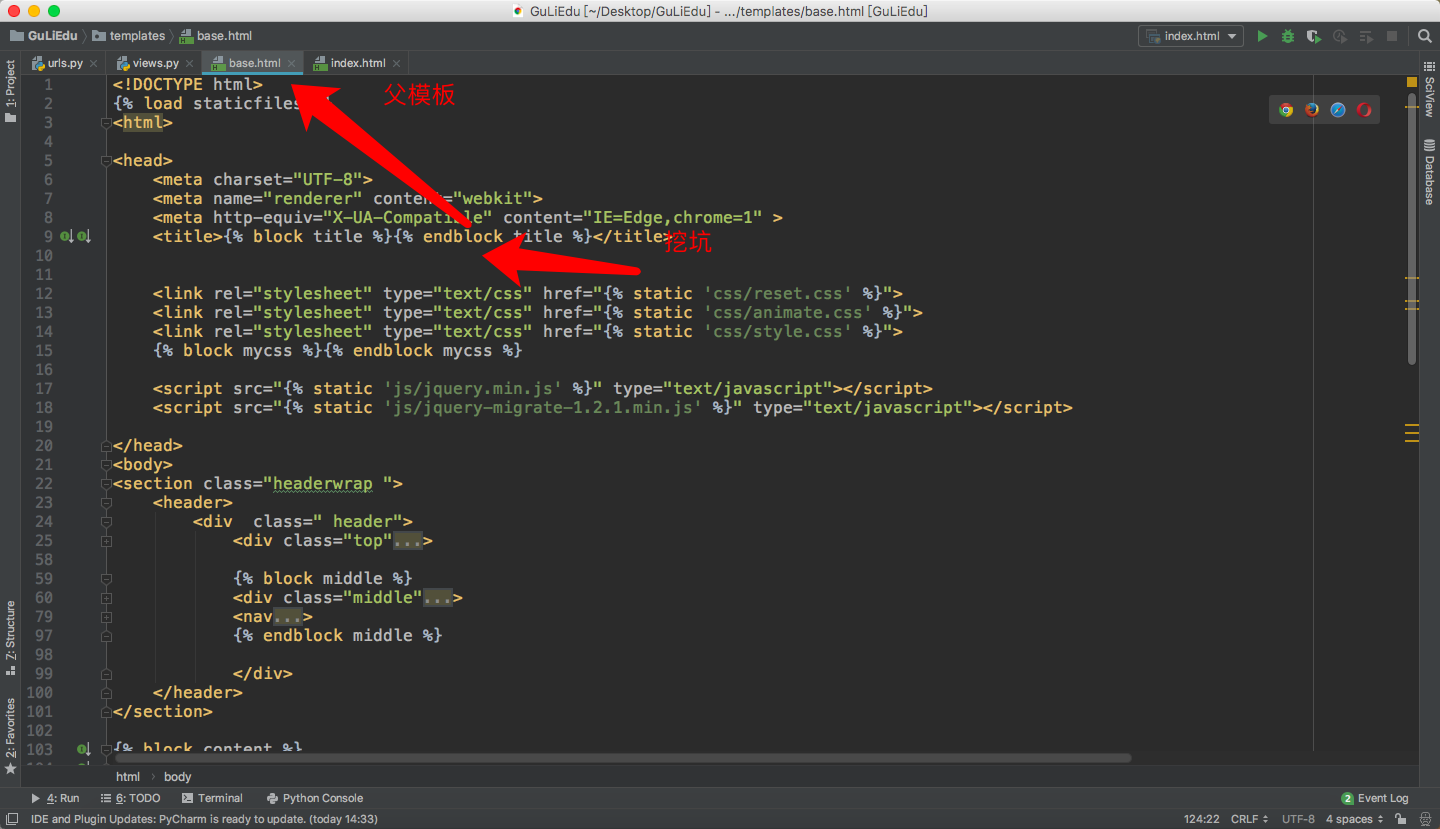The width and height of the screenshot is (1440, 829).
Task: Open Search Everywhere magnifier icon
Action: [1425, 36]
